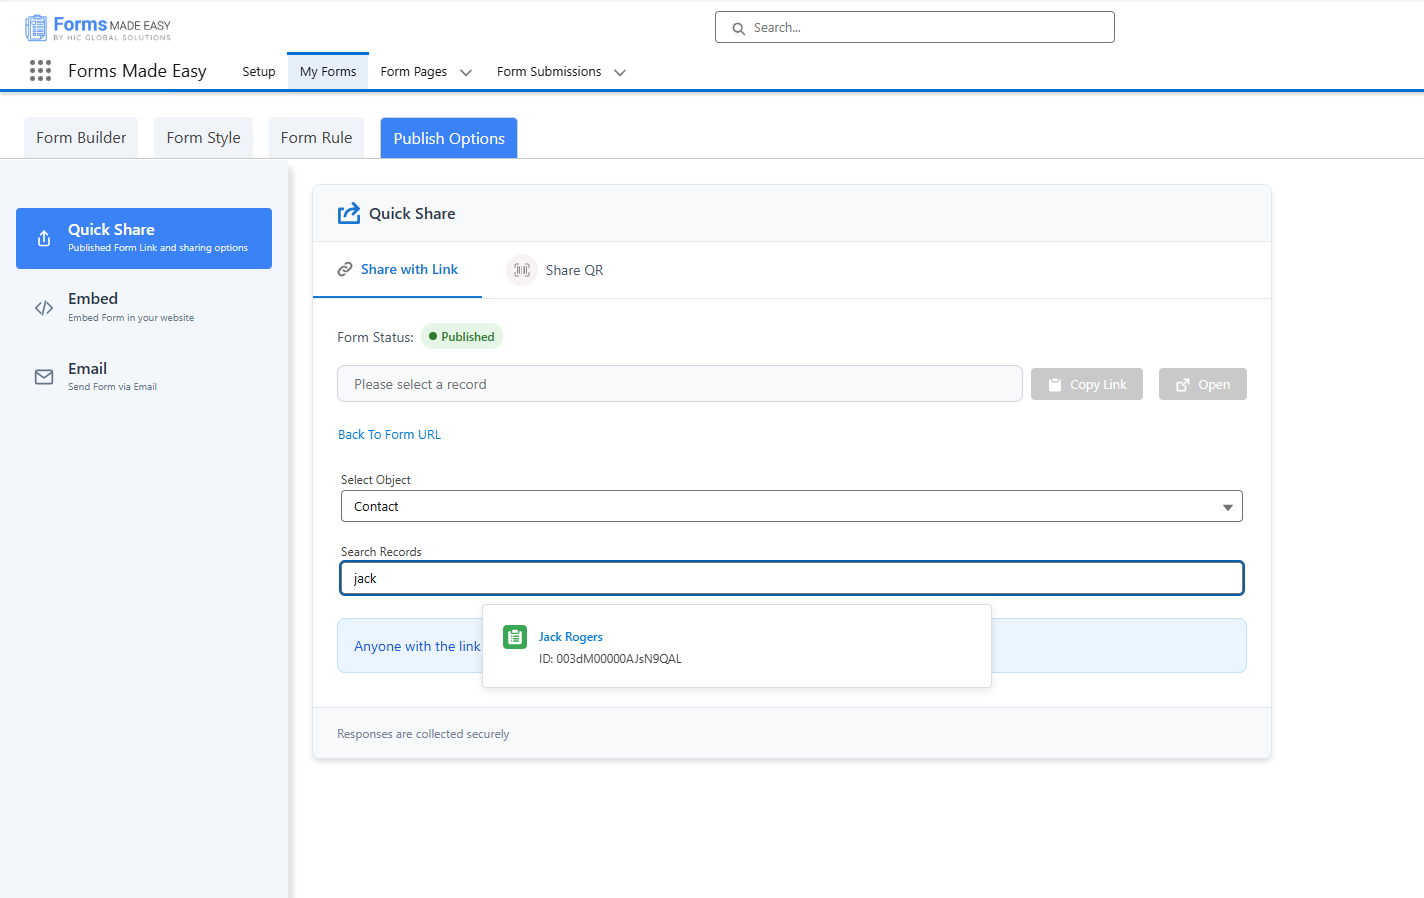Image resolution: width=1424 pixels, height=898 pixels.
Task: Open the Form Pages tab
Action: click(414, 71)
